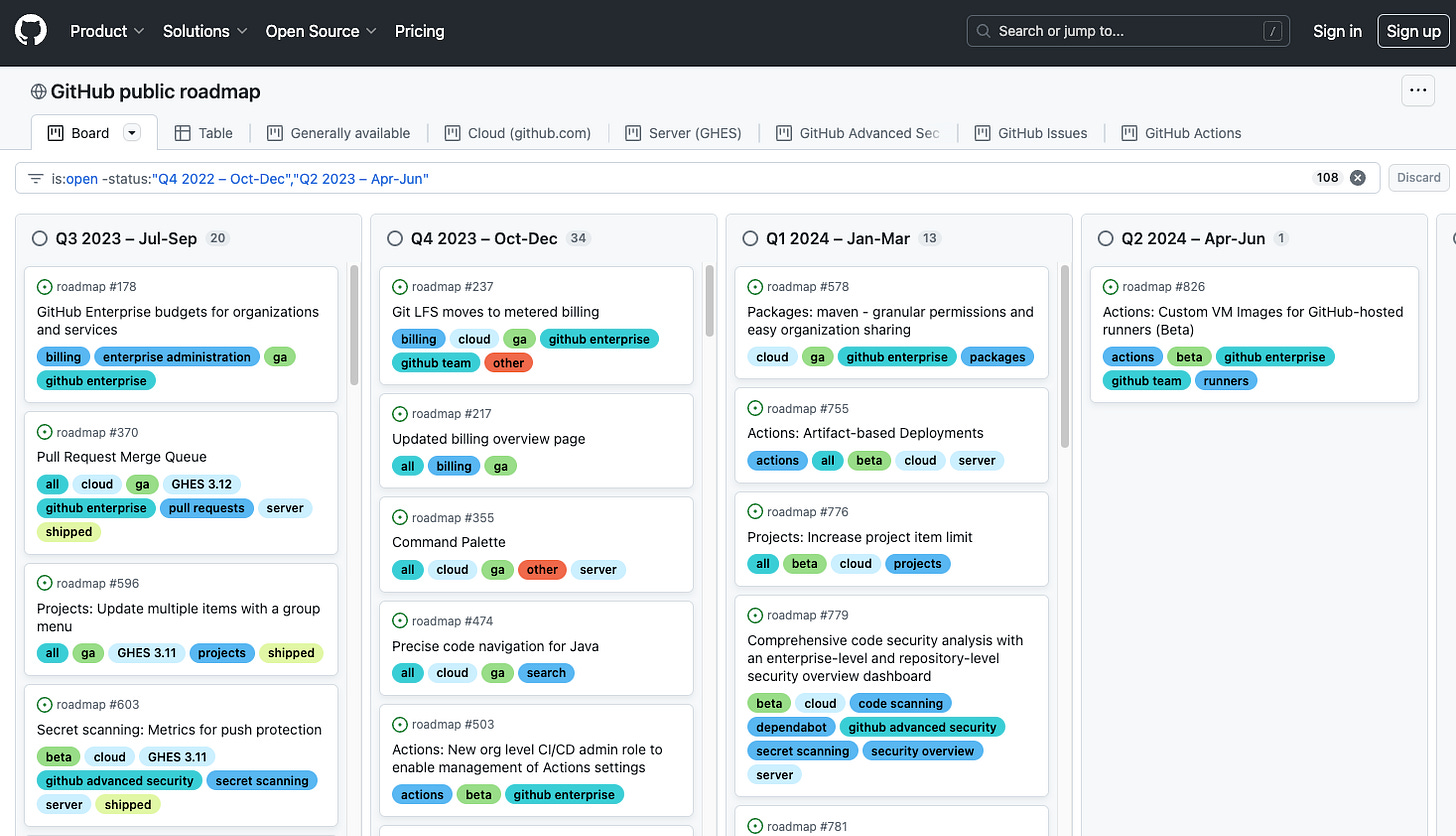Click the 'enterprise administration' label on #178

click(177, 357)
